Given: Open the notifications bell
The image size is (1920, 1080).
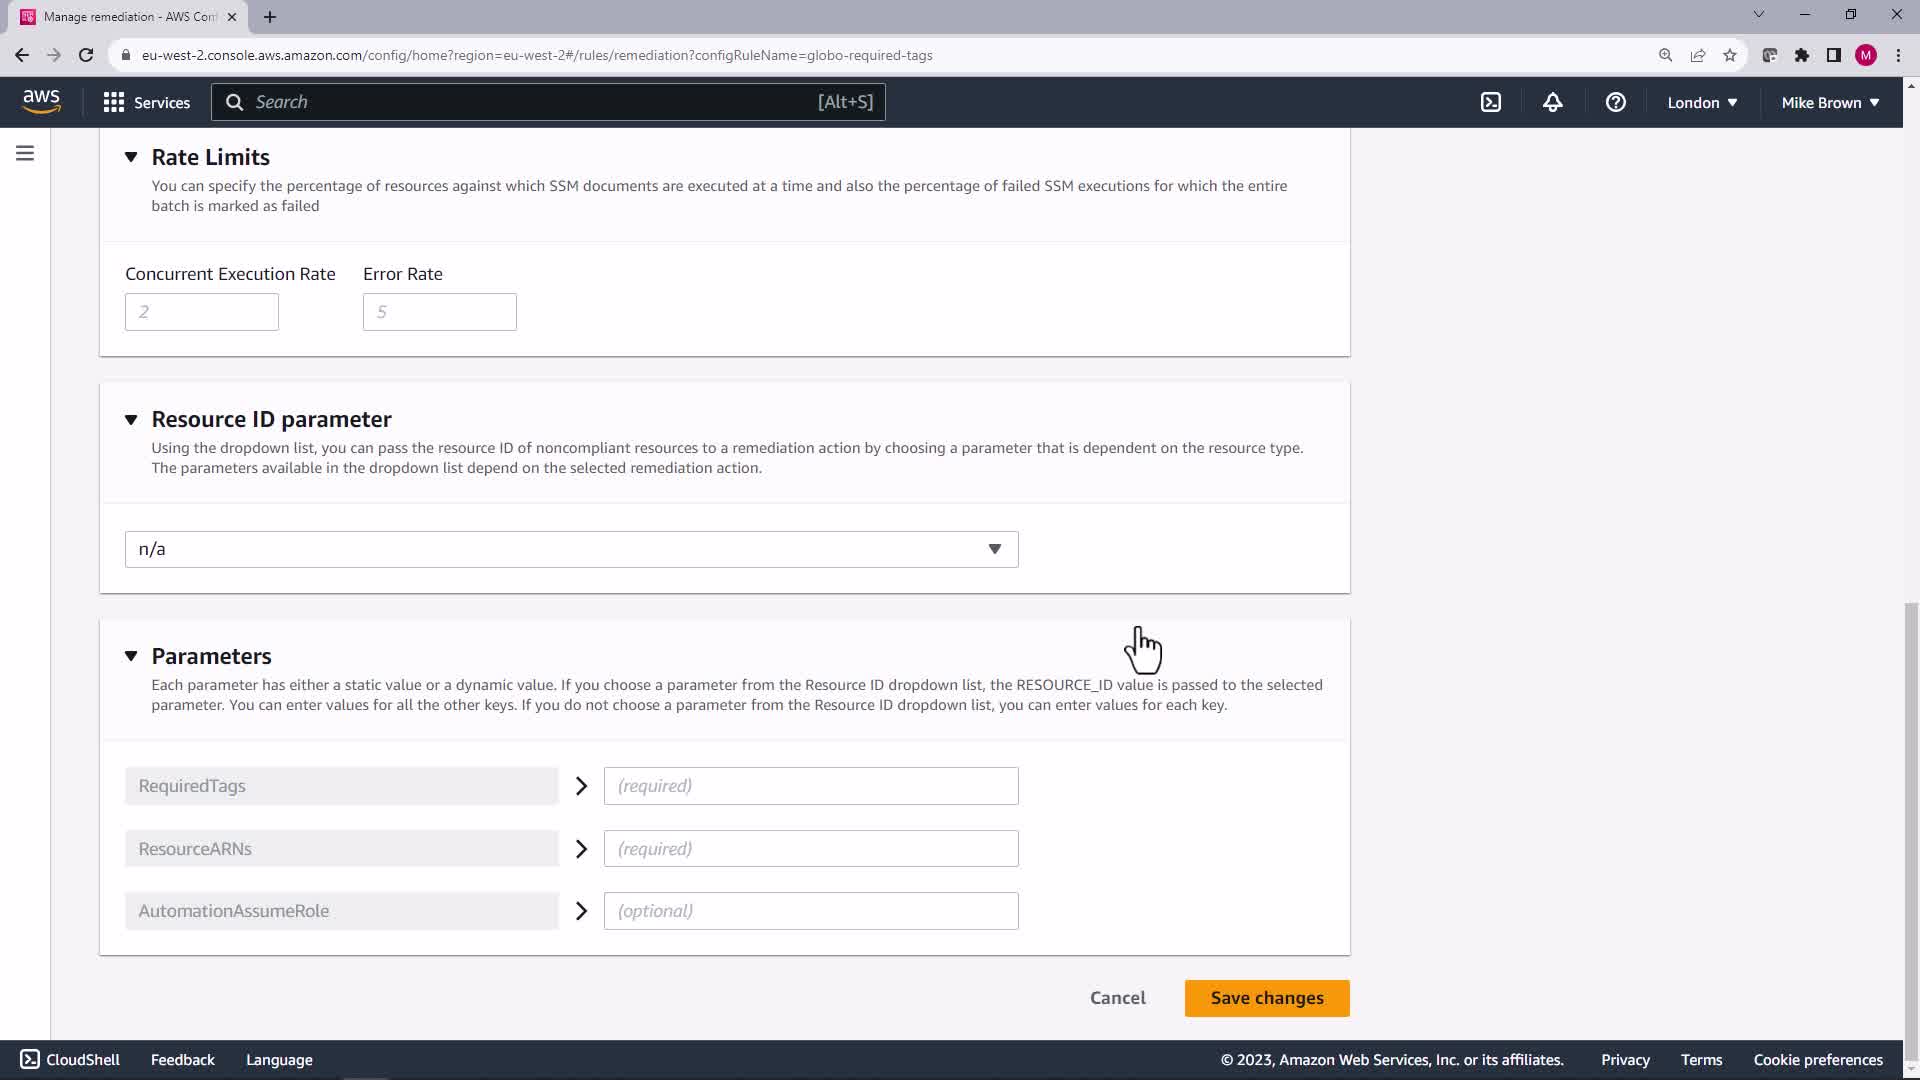Looking at the screenshot, I should [1552, 102].
